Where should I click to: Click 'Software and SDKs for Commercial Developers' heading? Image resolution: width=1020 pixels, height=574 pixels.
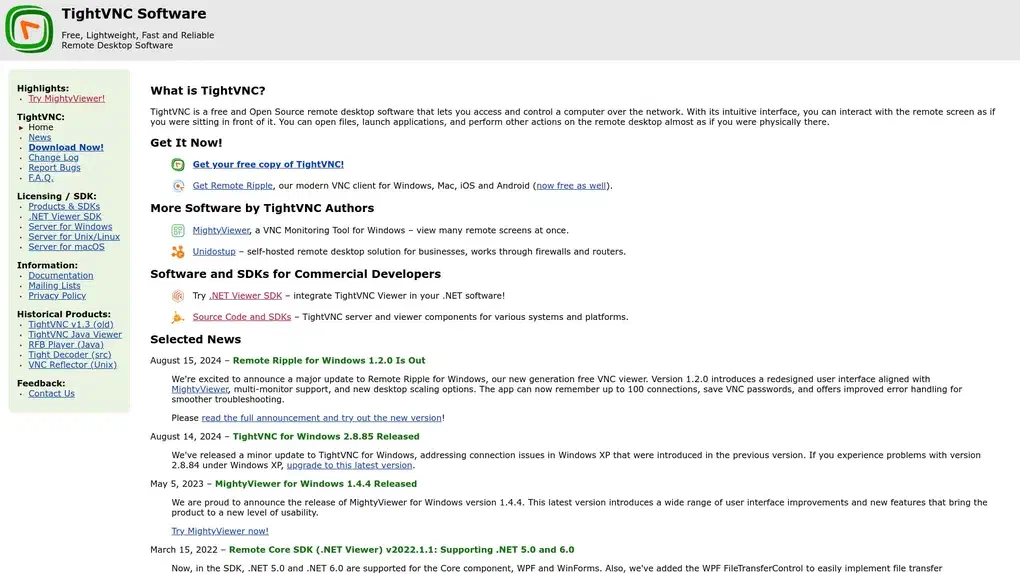pyautogui.click(x=295, y=274)
